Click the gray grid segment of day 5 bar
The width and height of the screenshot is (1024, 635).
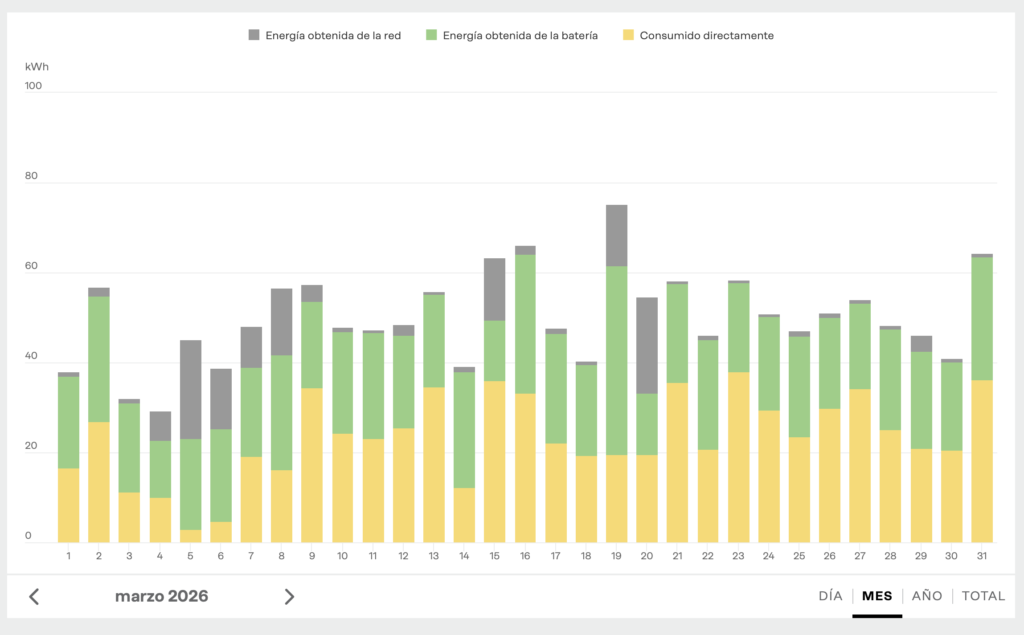[190, 390]
